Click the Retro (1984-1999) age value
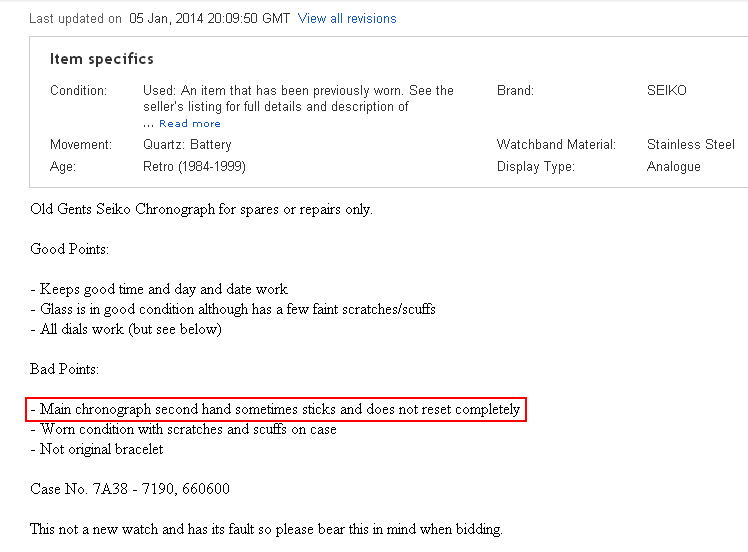The height and width of the screenshot is (552, 748). click(x=194, y=166)
